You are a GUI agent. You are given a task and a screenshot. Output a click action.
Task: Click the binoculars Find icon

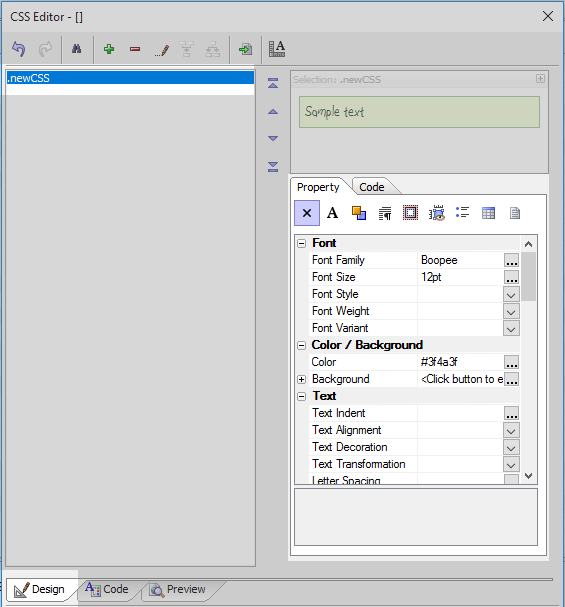click(77, 49)
